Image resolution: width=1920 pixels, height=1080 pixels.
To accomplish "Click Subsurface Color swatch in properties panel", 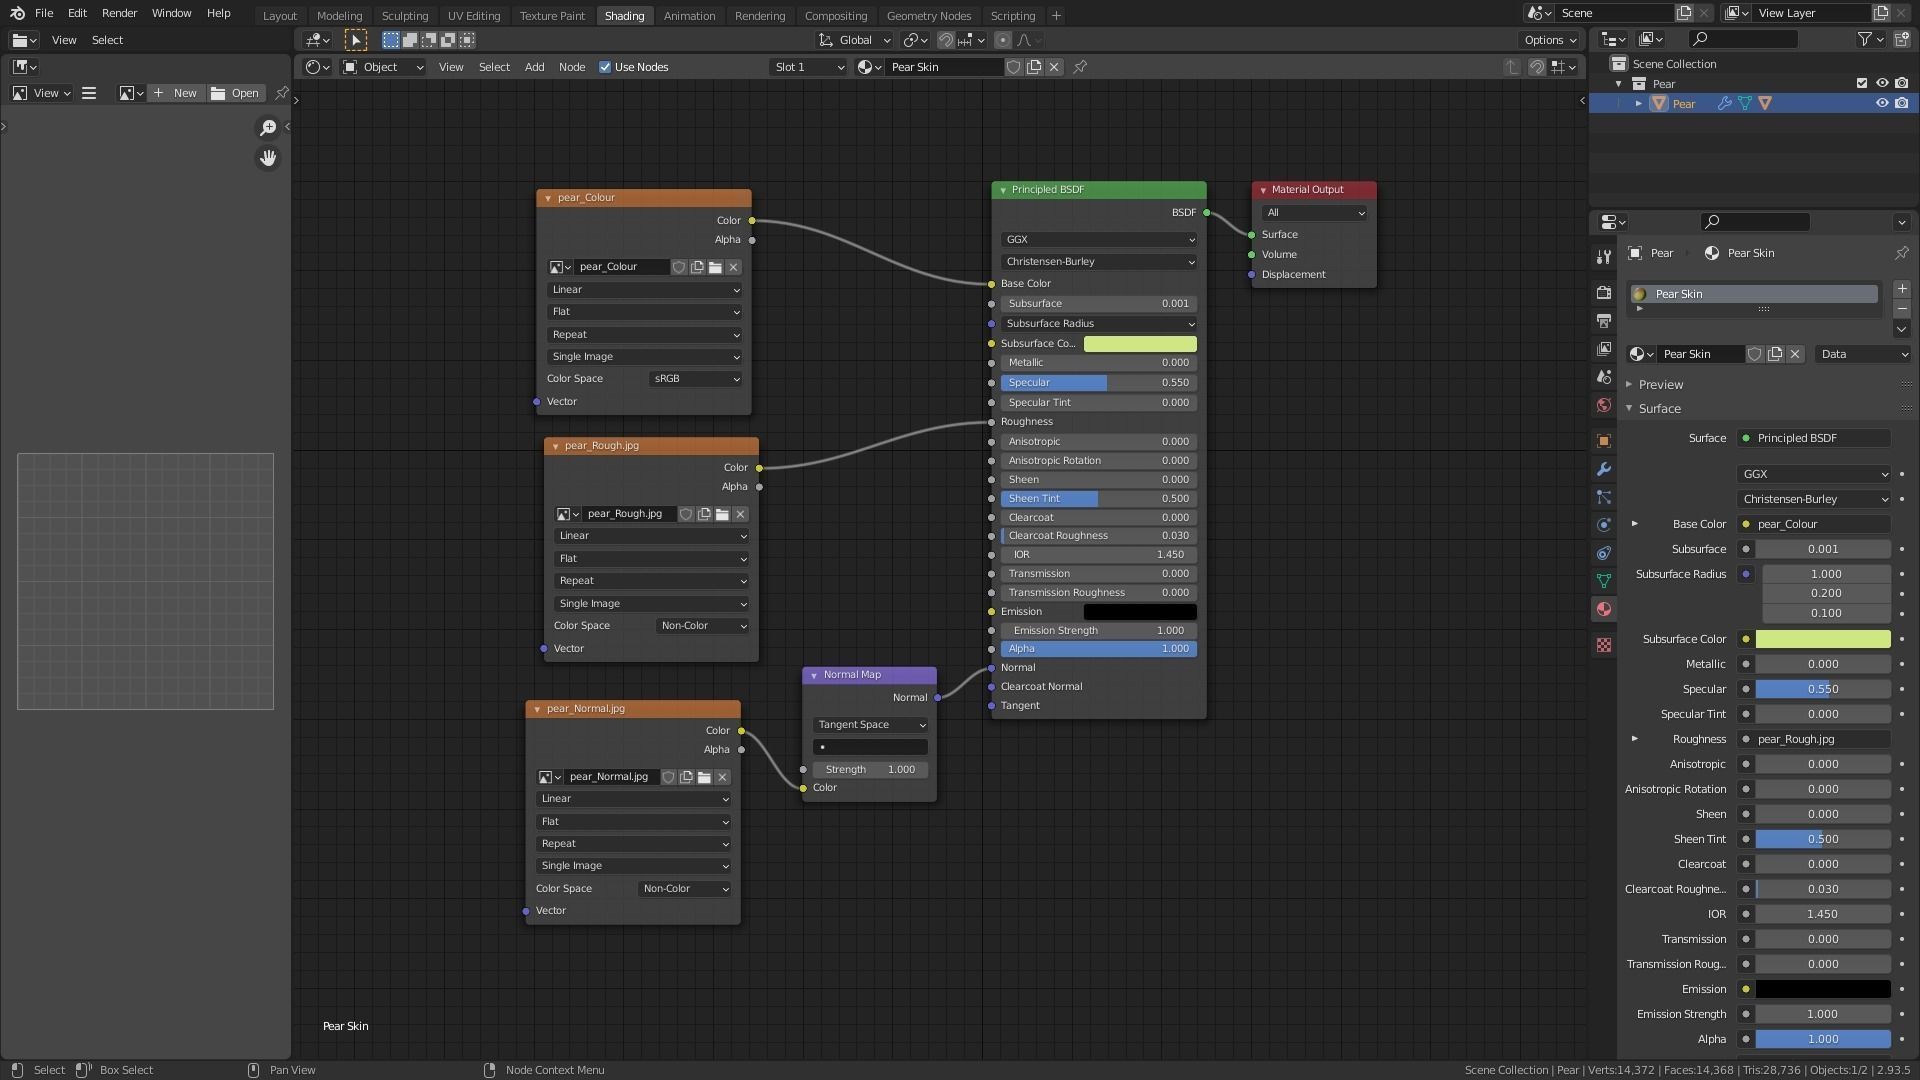I will [1822, 639].
